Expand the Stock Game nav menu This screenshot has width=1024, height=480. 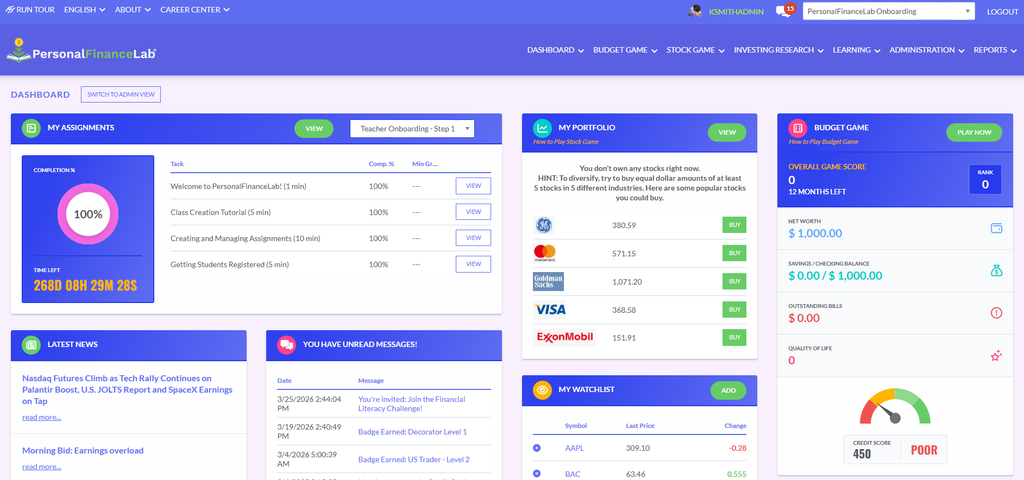(696, 50)
